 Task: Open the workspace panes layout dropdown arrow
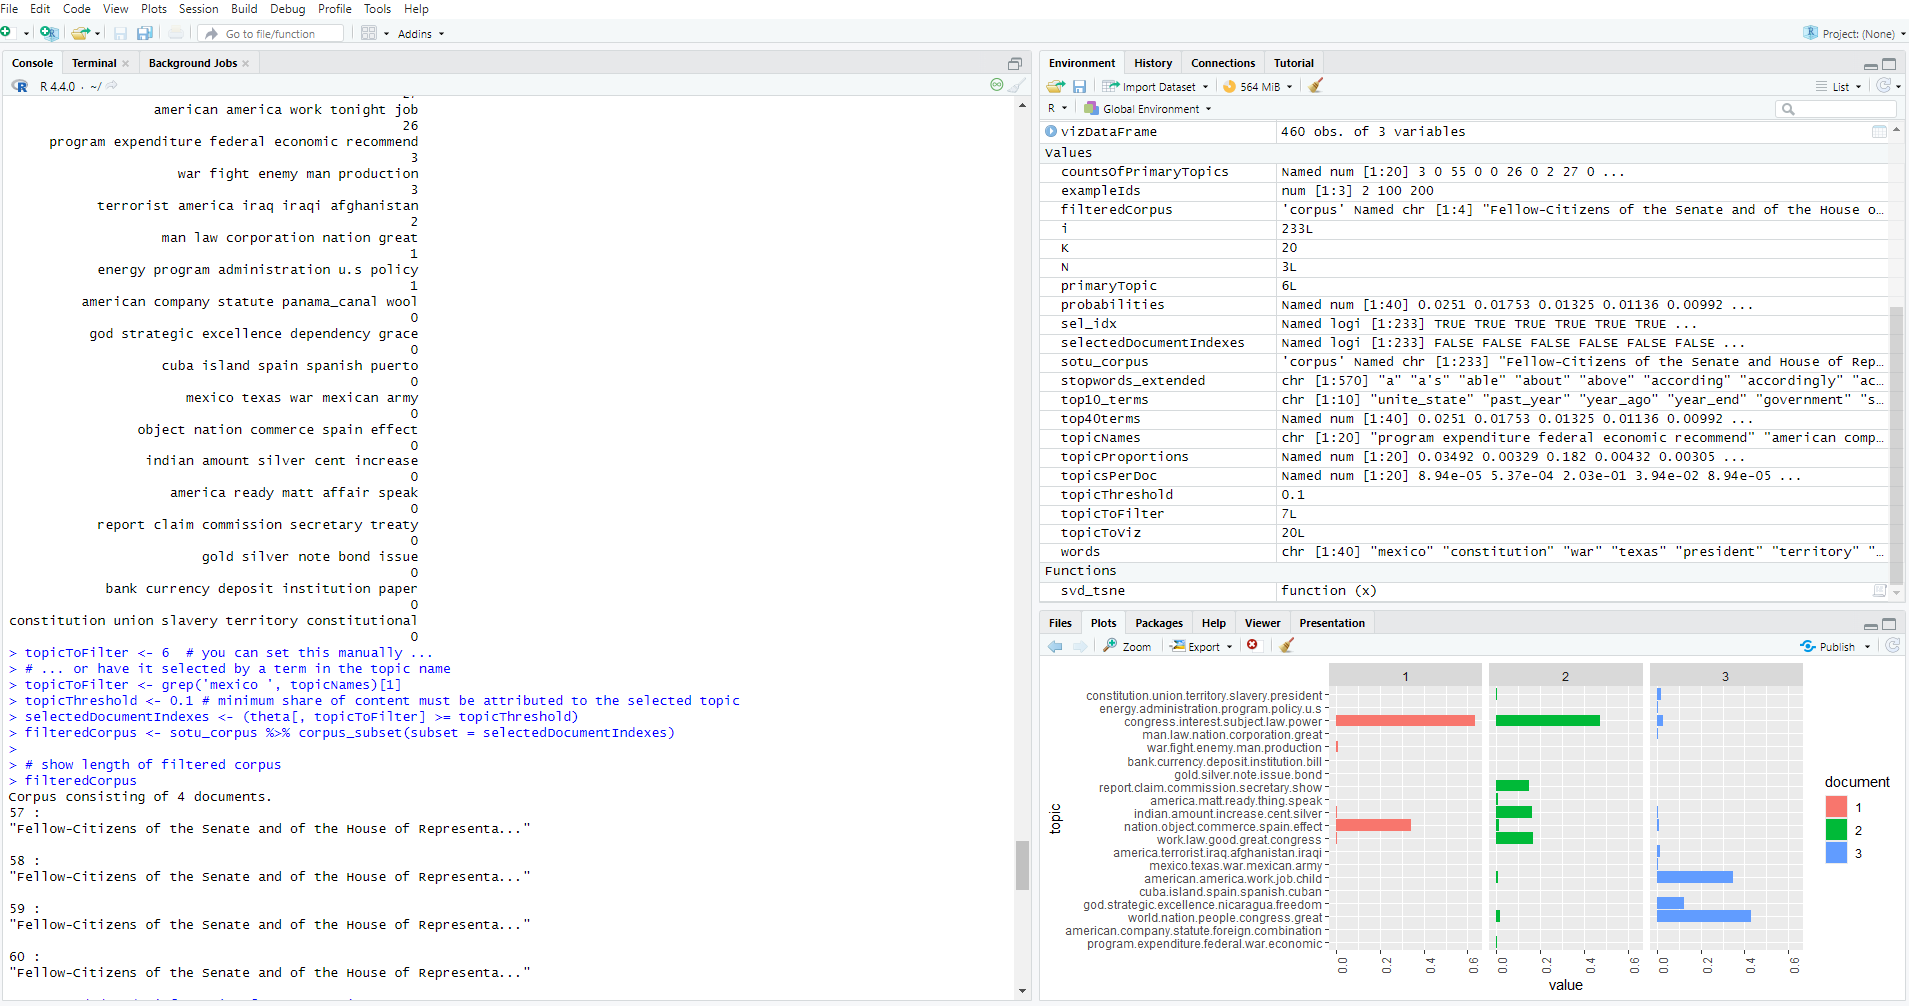tap(386, 34)
